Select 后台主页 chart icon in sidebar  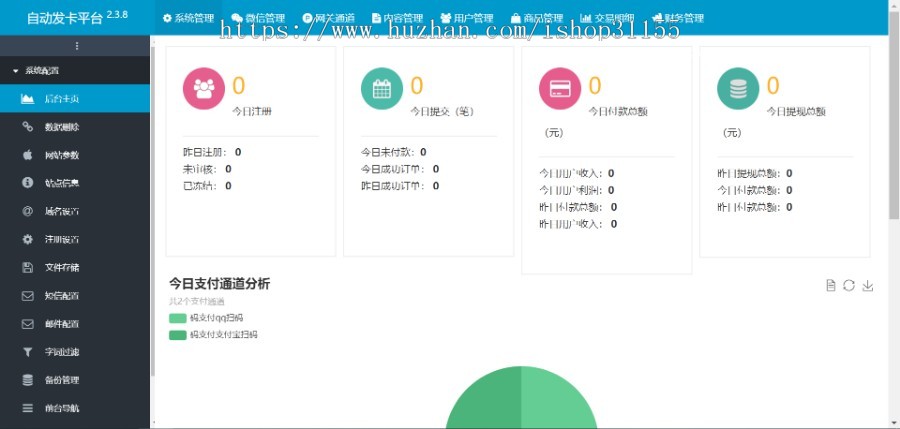28,99
